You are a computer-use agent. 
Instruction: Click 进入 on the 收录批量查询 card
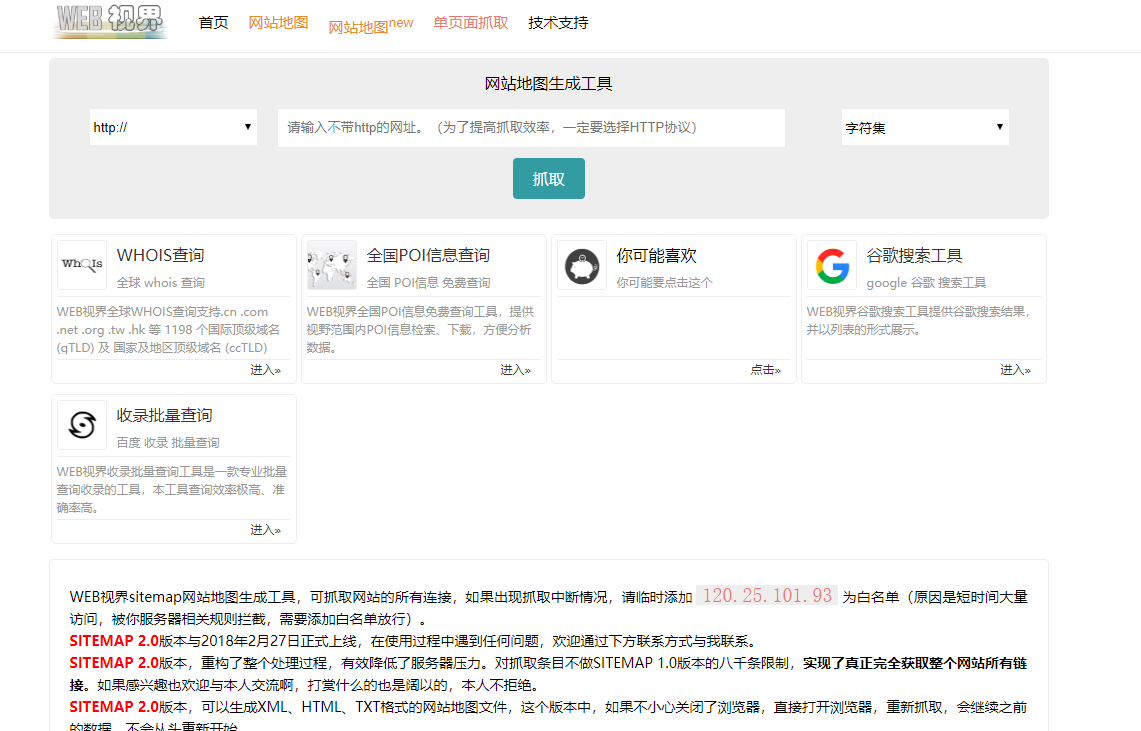tap(264, 528)
